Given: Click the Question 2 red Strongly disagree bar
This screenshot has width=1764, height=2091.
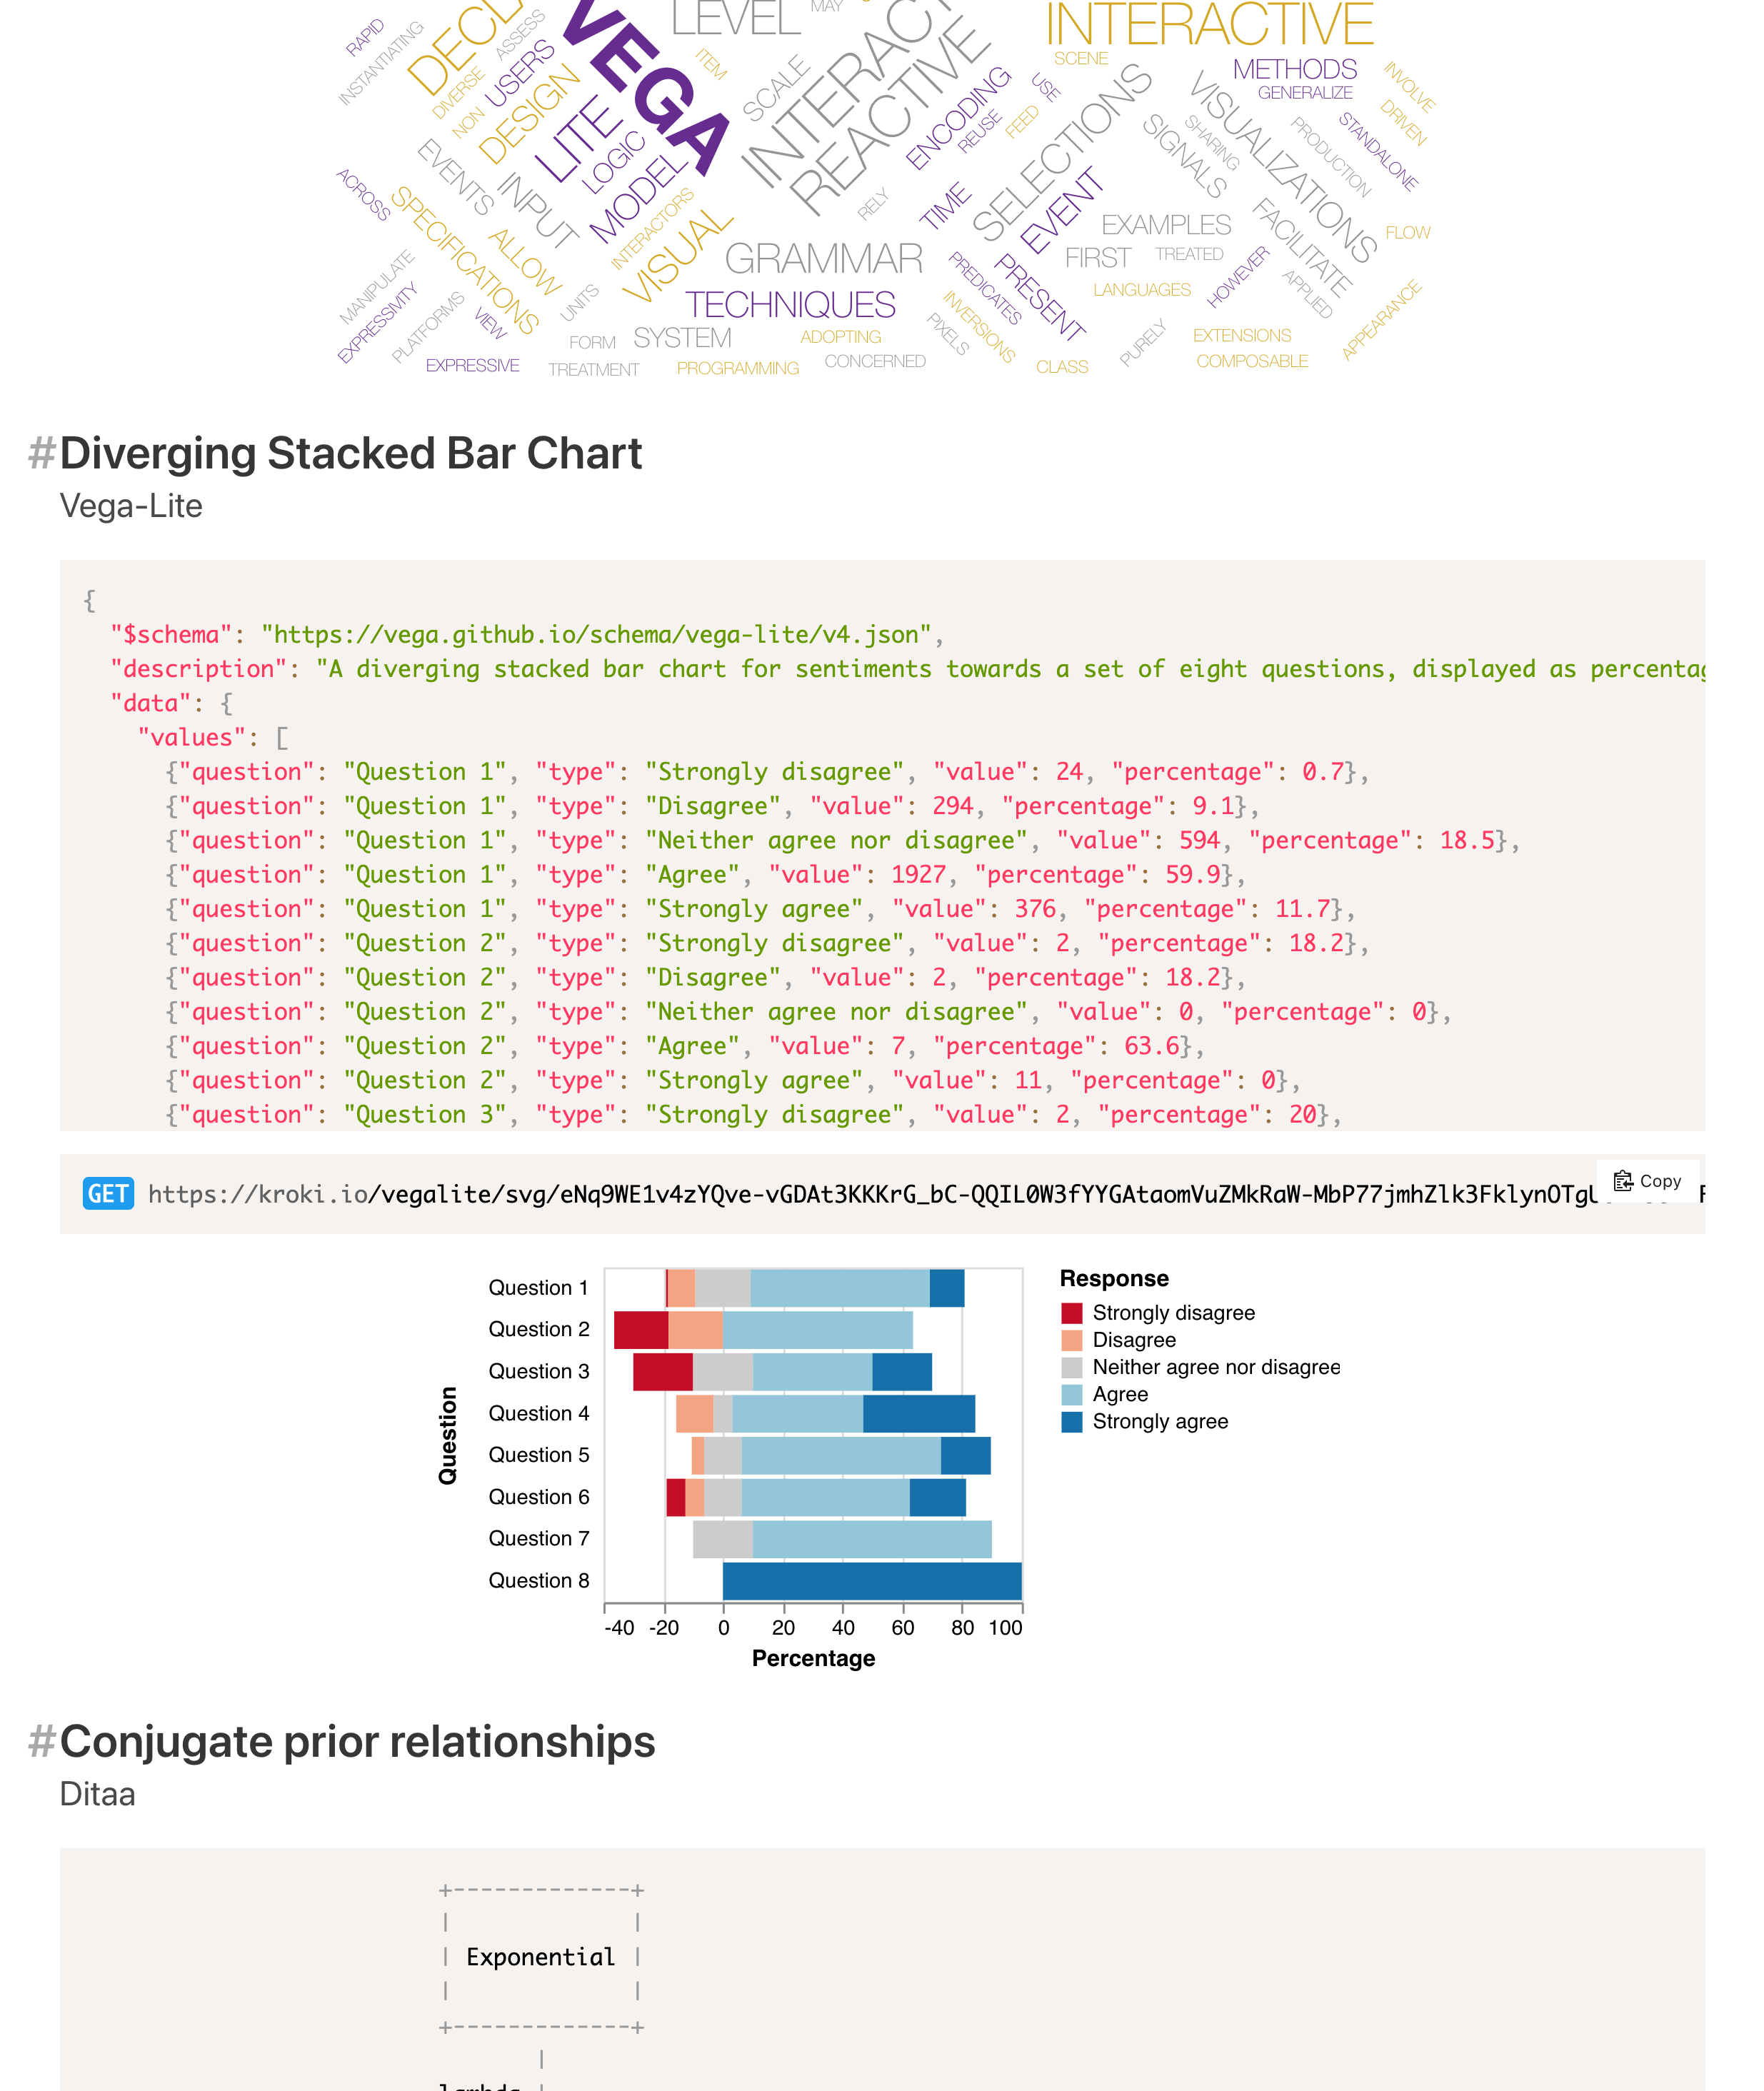Looking at the screenshot, I should point(641,1330).
